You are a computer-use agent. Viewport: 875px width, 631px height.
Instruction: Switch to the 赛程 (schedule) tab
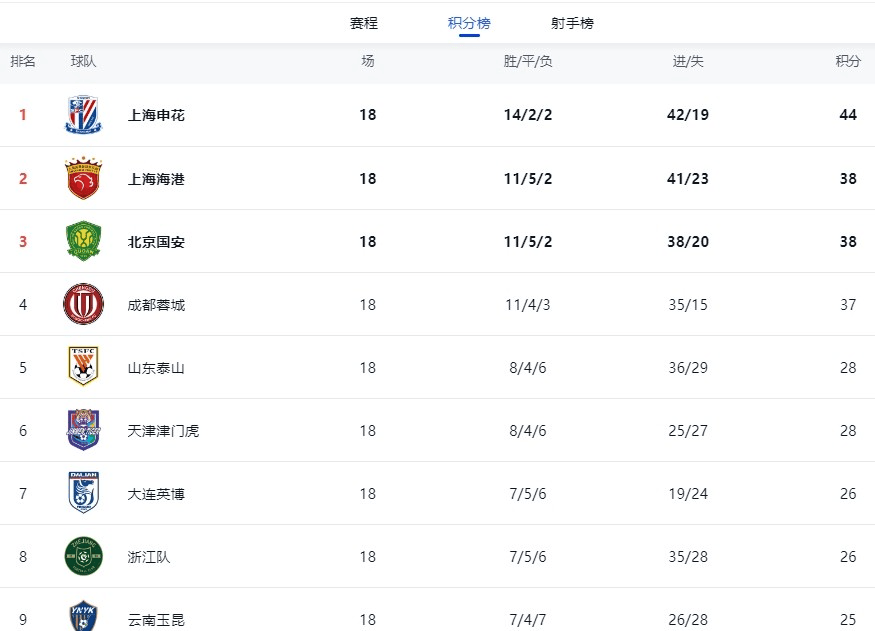[364, 23]
